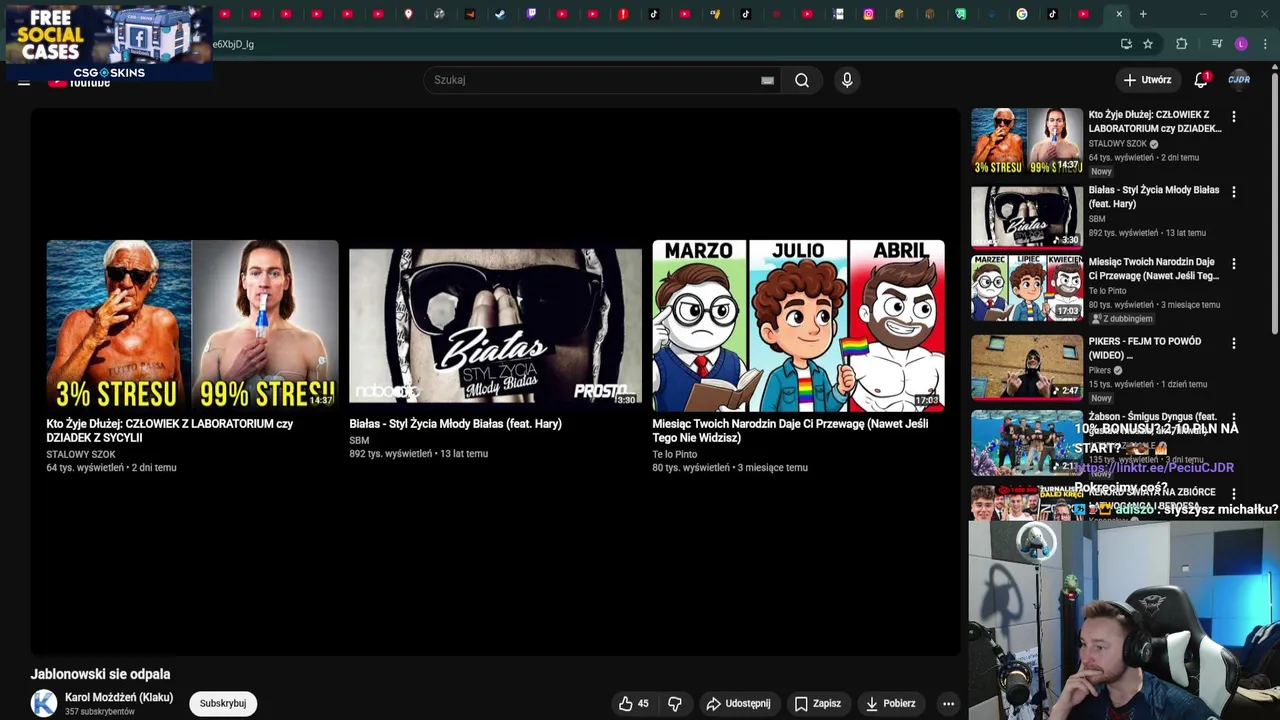Viewport: 1280px width, 720px height.
Task: Start voice search with microphone icon
Action: 847,80
